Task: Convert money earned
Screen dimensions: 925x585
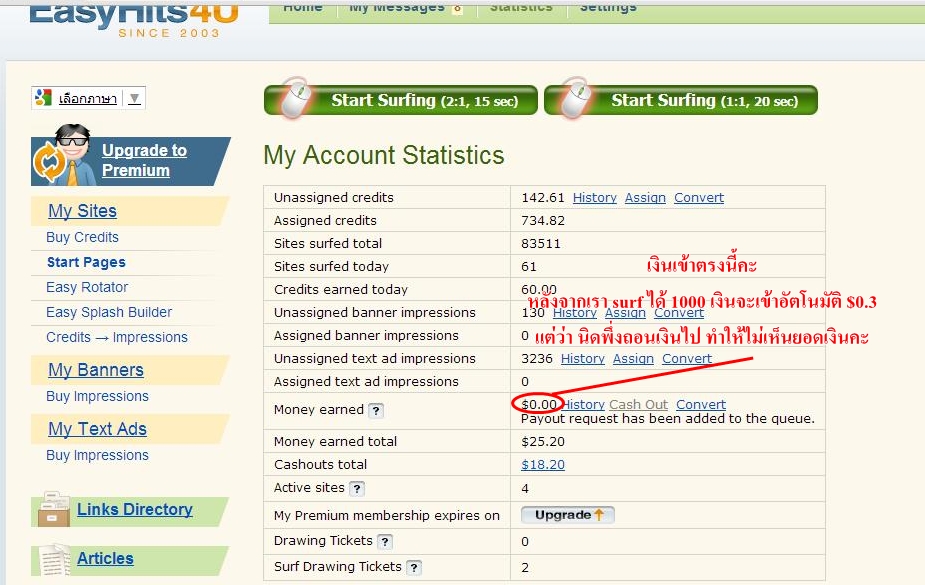Action: [x=701, y=405]
